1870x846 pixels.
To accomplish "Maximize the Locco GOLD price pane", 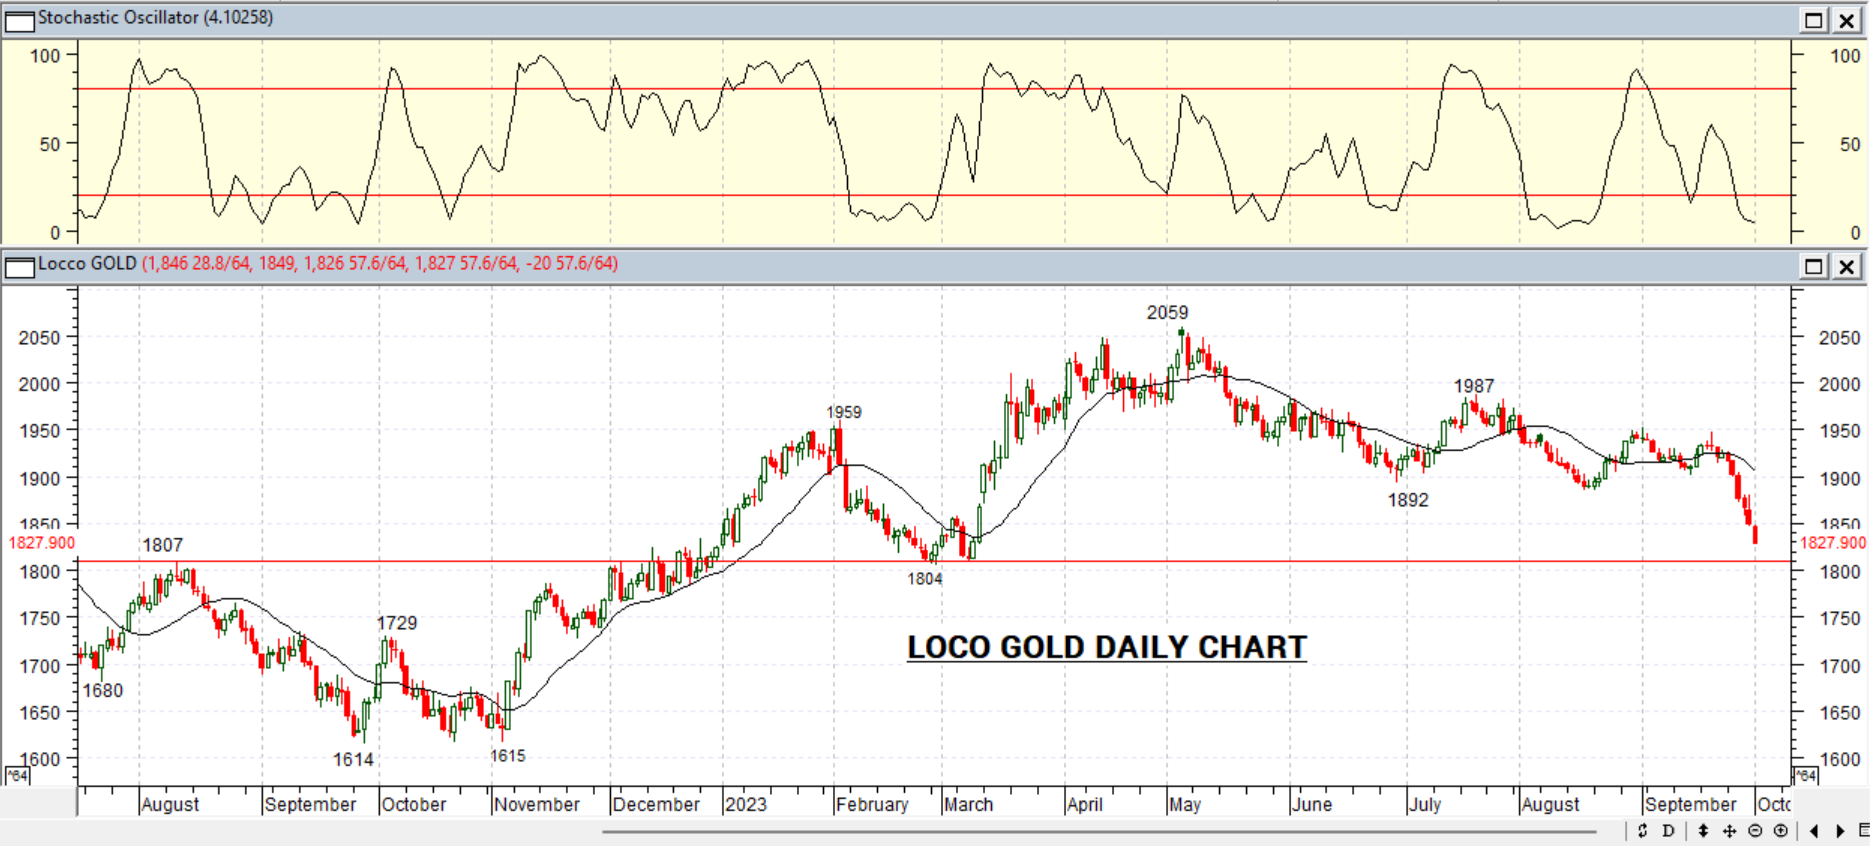I will (x=1814, y=266).
